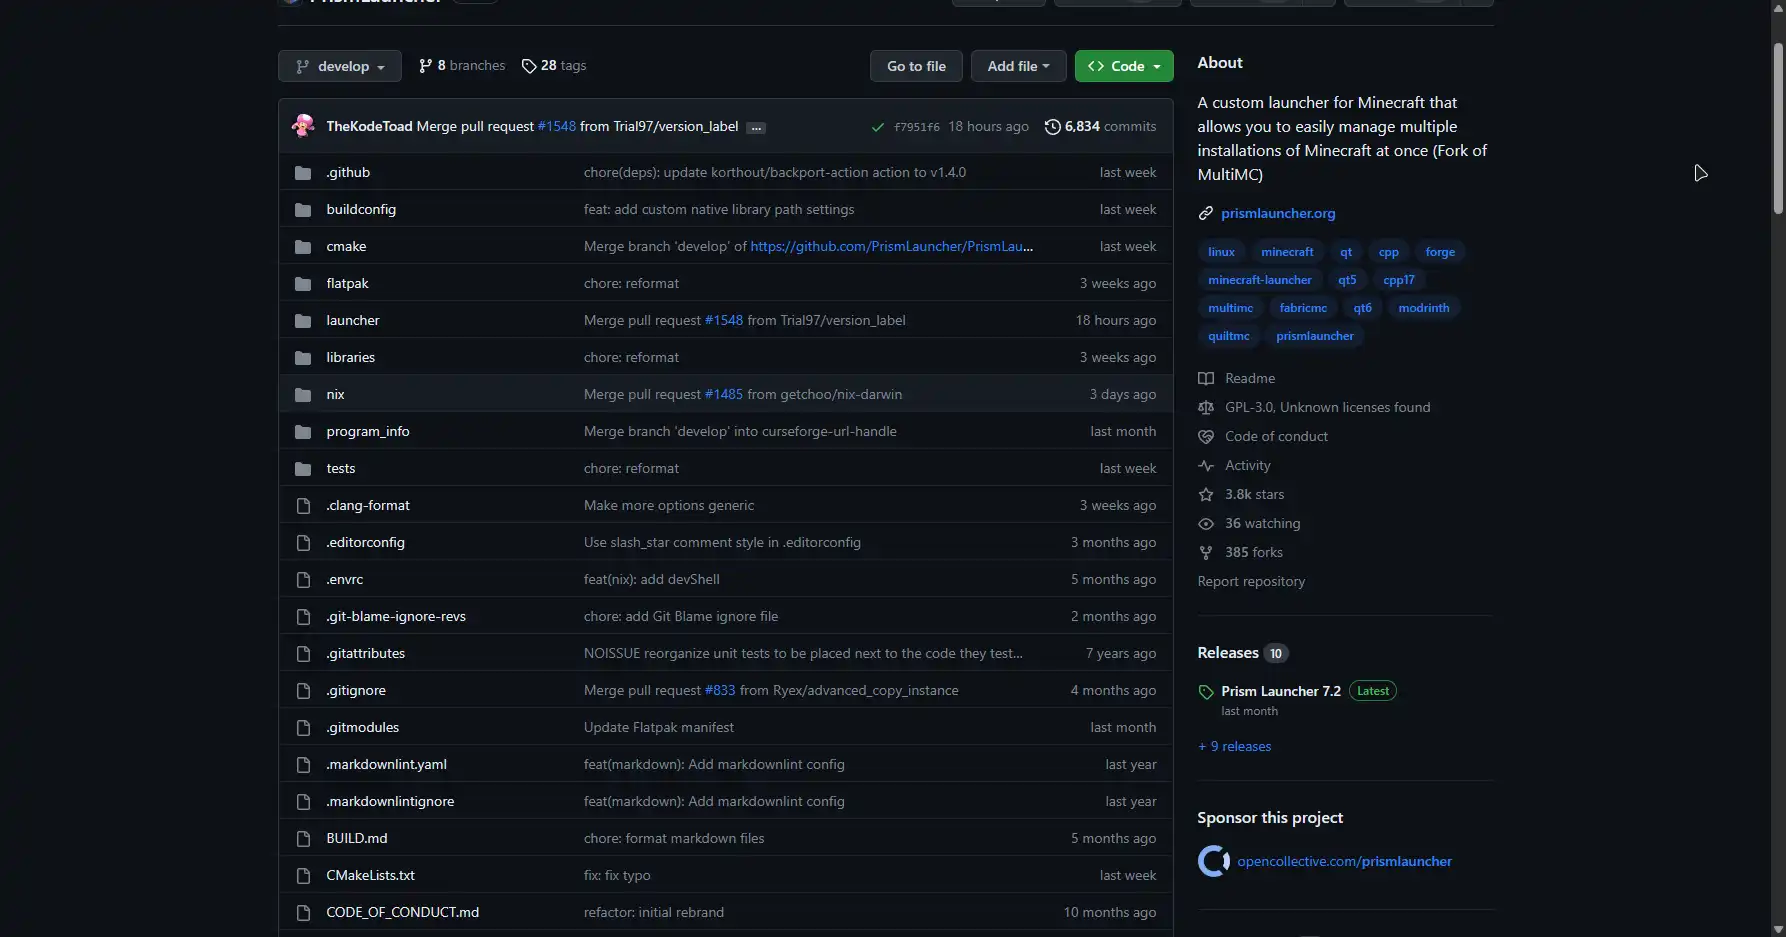Click the forks icon
Screen dimensions: 1786x937
1206,552
